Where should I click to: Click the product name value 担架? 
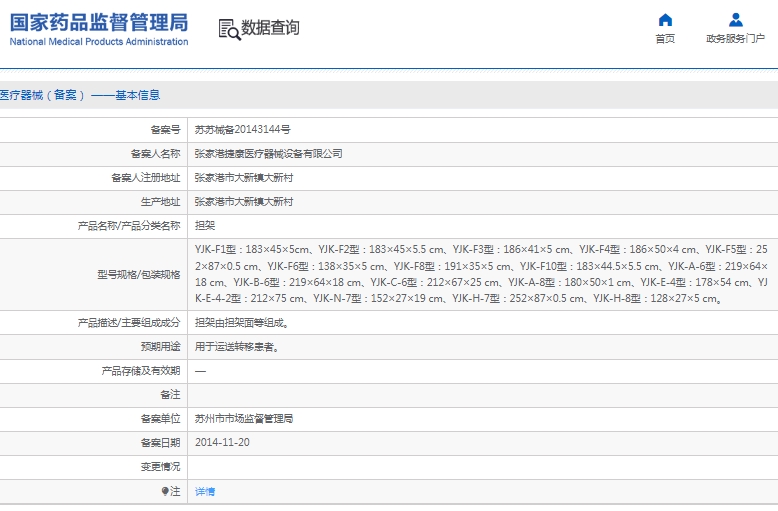tap(205, 226)
